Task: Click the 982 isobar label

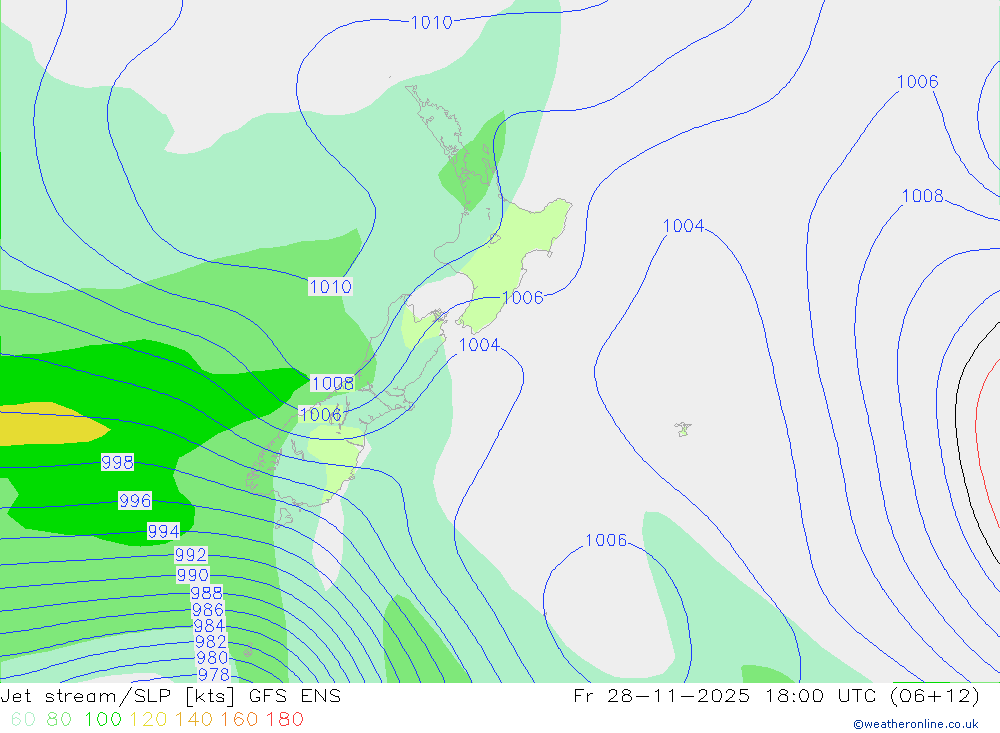Action: pyautogui.click(x=211, y=641)
